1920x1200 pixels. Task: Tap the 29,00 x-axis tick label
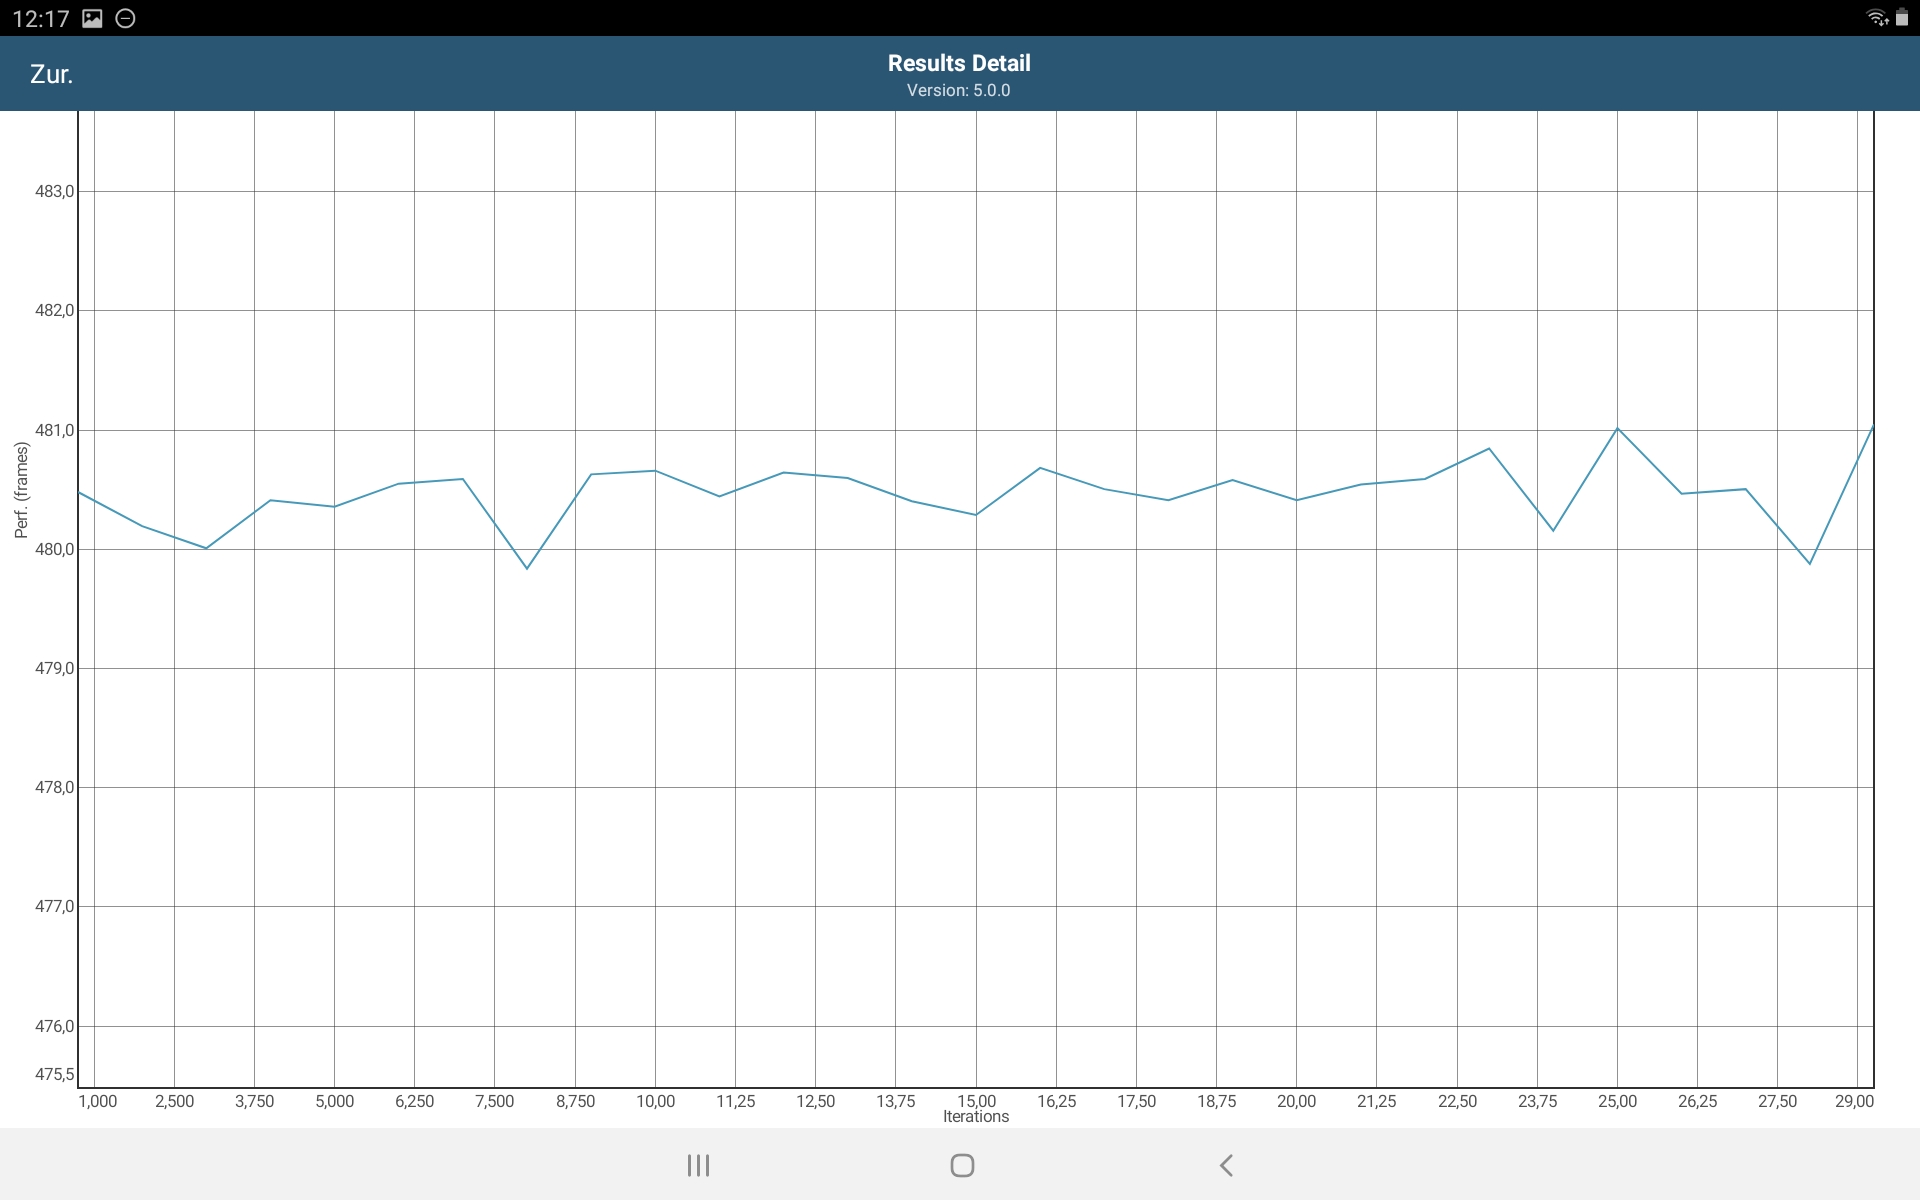pos(1853,1101)
